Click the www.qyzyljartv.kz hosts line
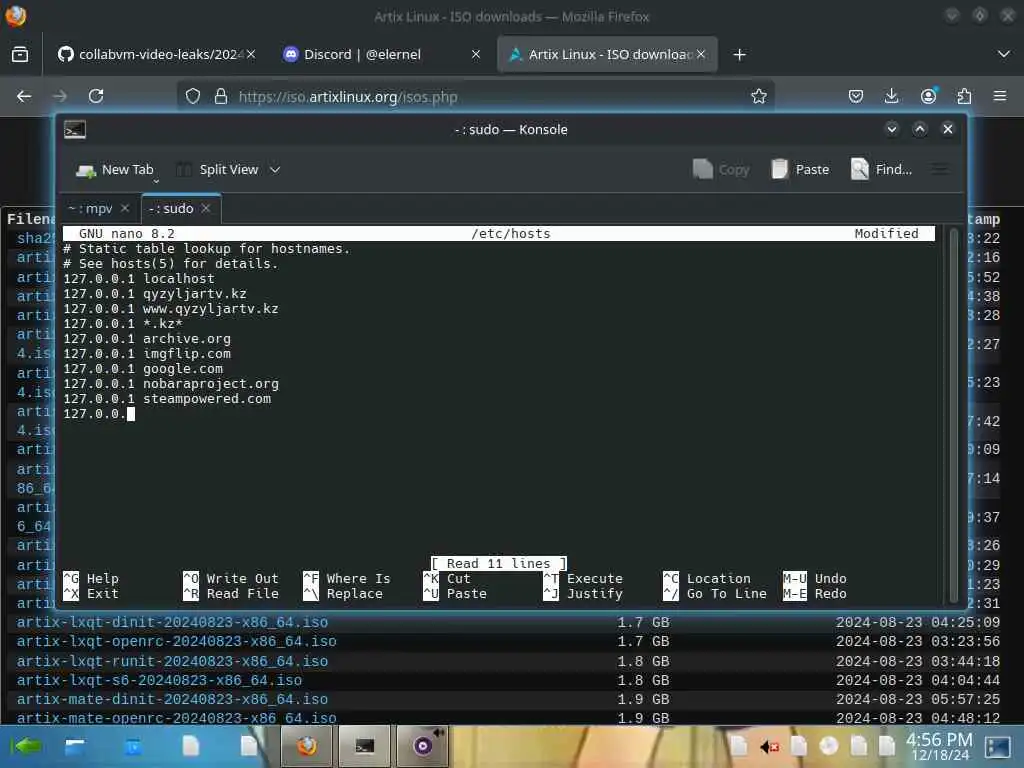Image resolution: width=1024 pixels, height=768 pixels. [171, 309]
